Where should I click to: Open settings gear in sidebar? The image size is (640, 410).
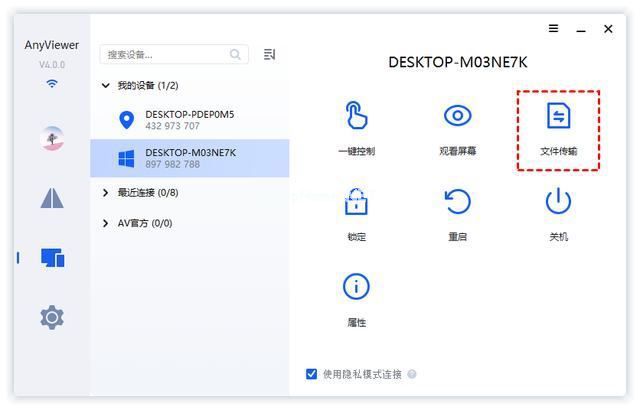pos(52,317)
